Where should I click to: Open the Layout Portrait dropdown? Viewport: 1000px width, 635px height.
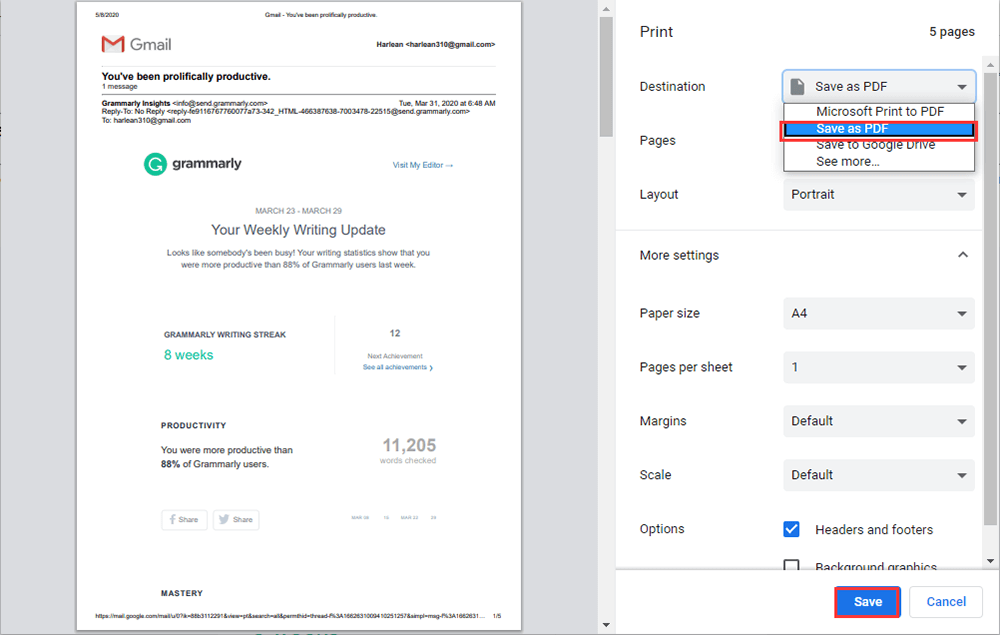(x=879, y=194)
